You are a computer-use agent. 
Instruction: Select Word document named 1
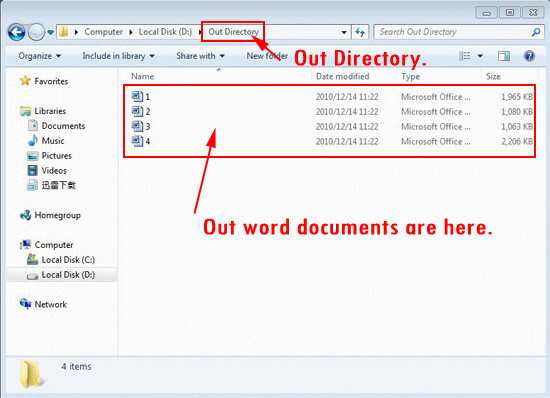(x=141, y=96)
